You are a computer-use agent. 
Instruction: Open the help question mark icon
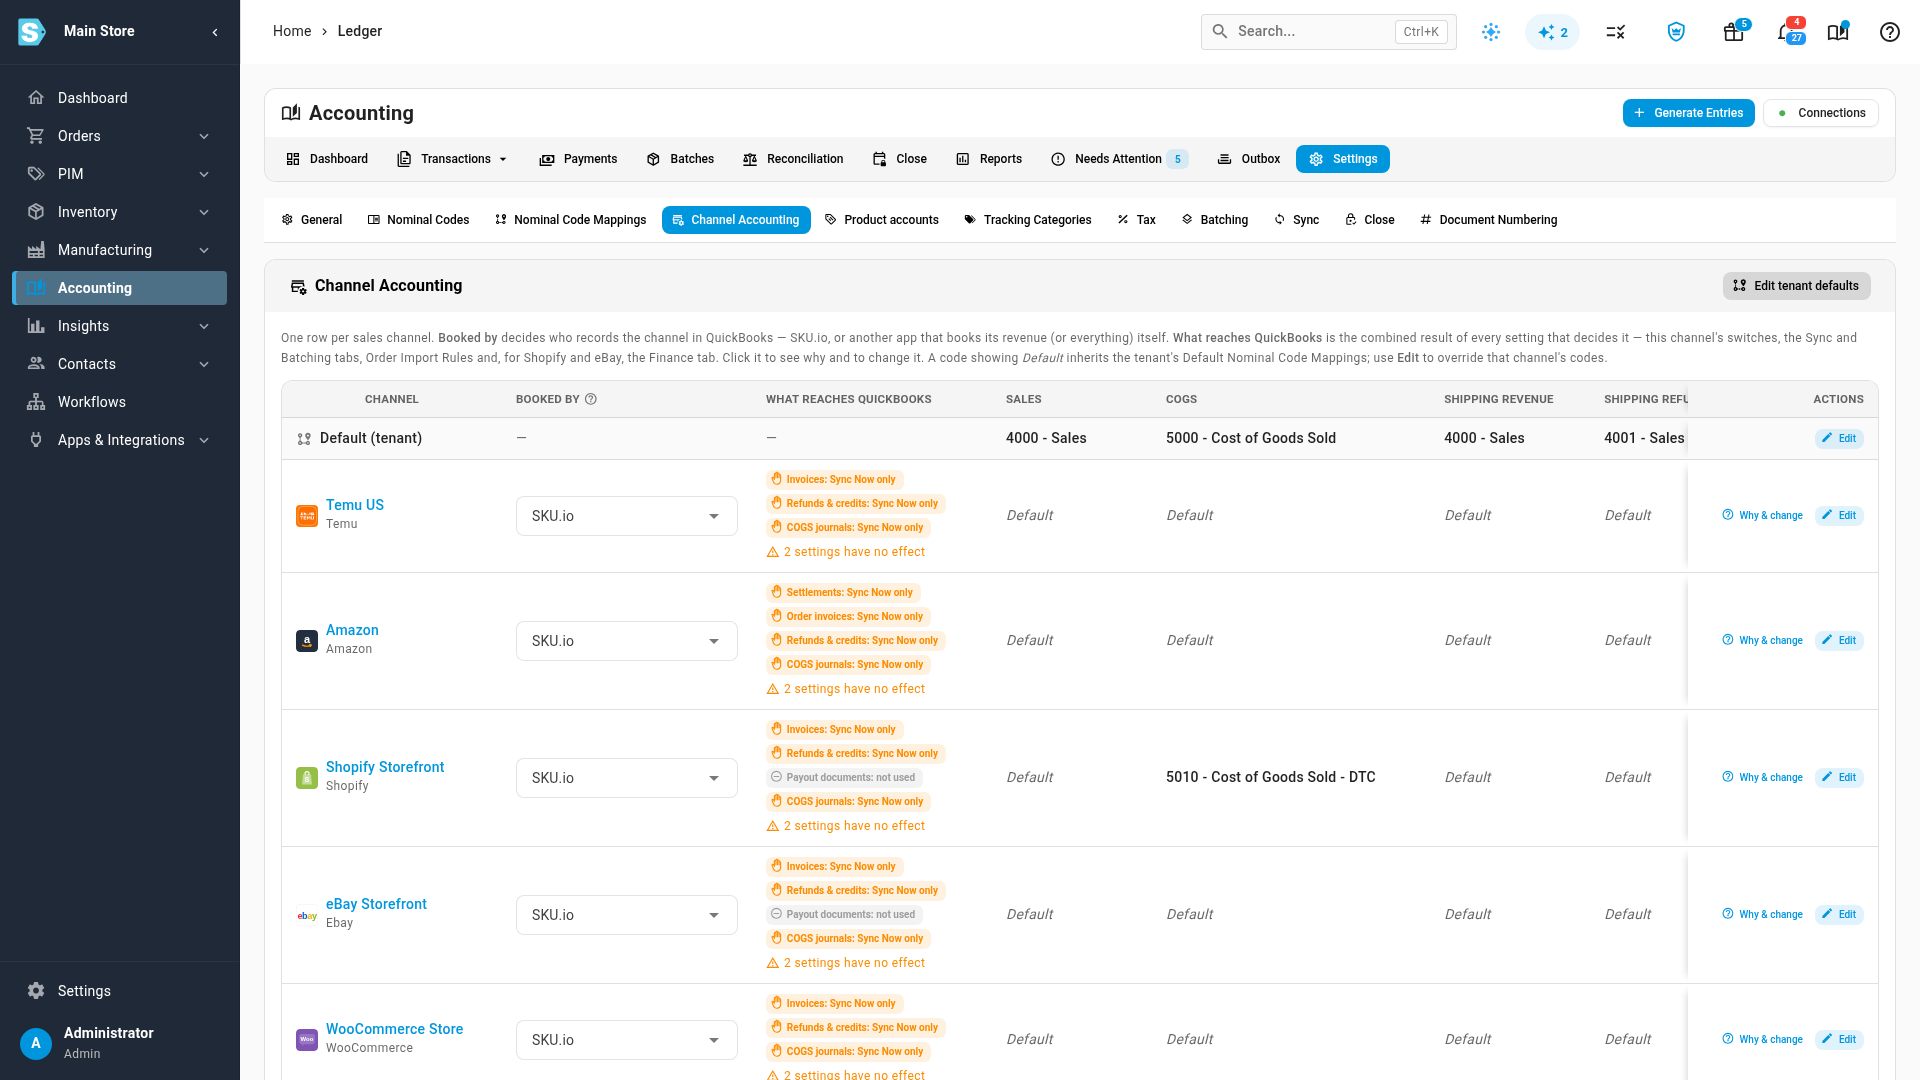pos(1889,32)
